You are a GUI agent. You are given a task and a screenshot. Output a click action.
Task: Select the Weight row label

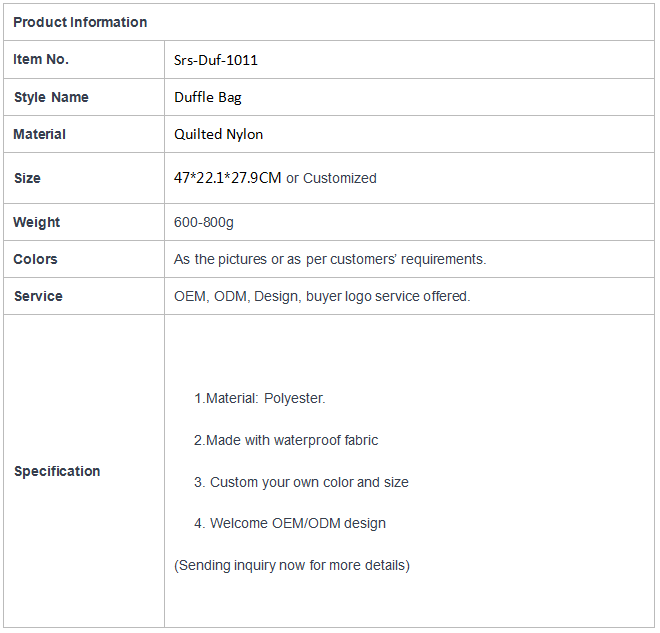point(37,222)
